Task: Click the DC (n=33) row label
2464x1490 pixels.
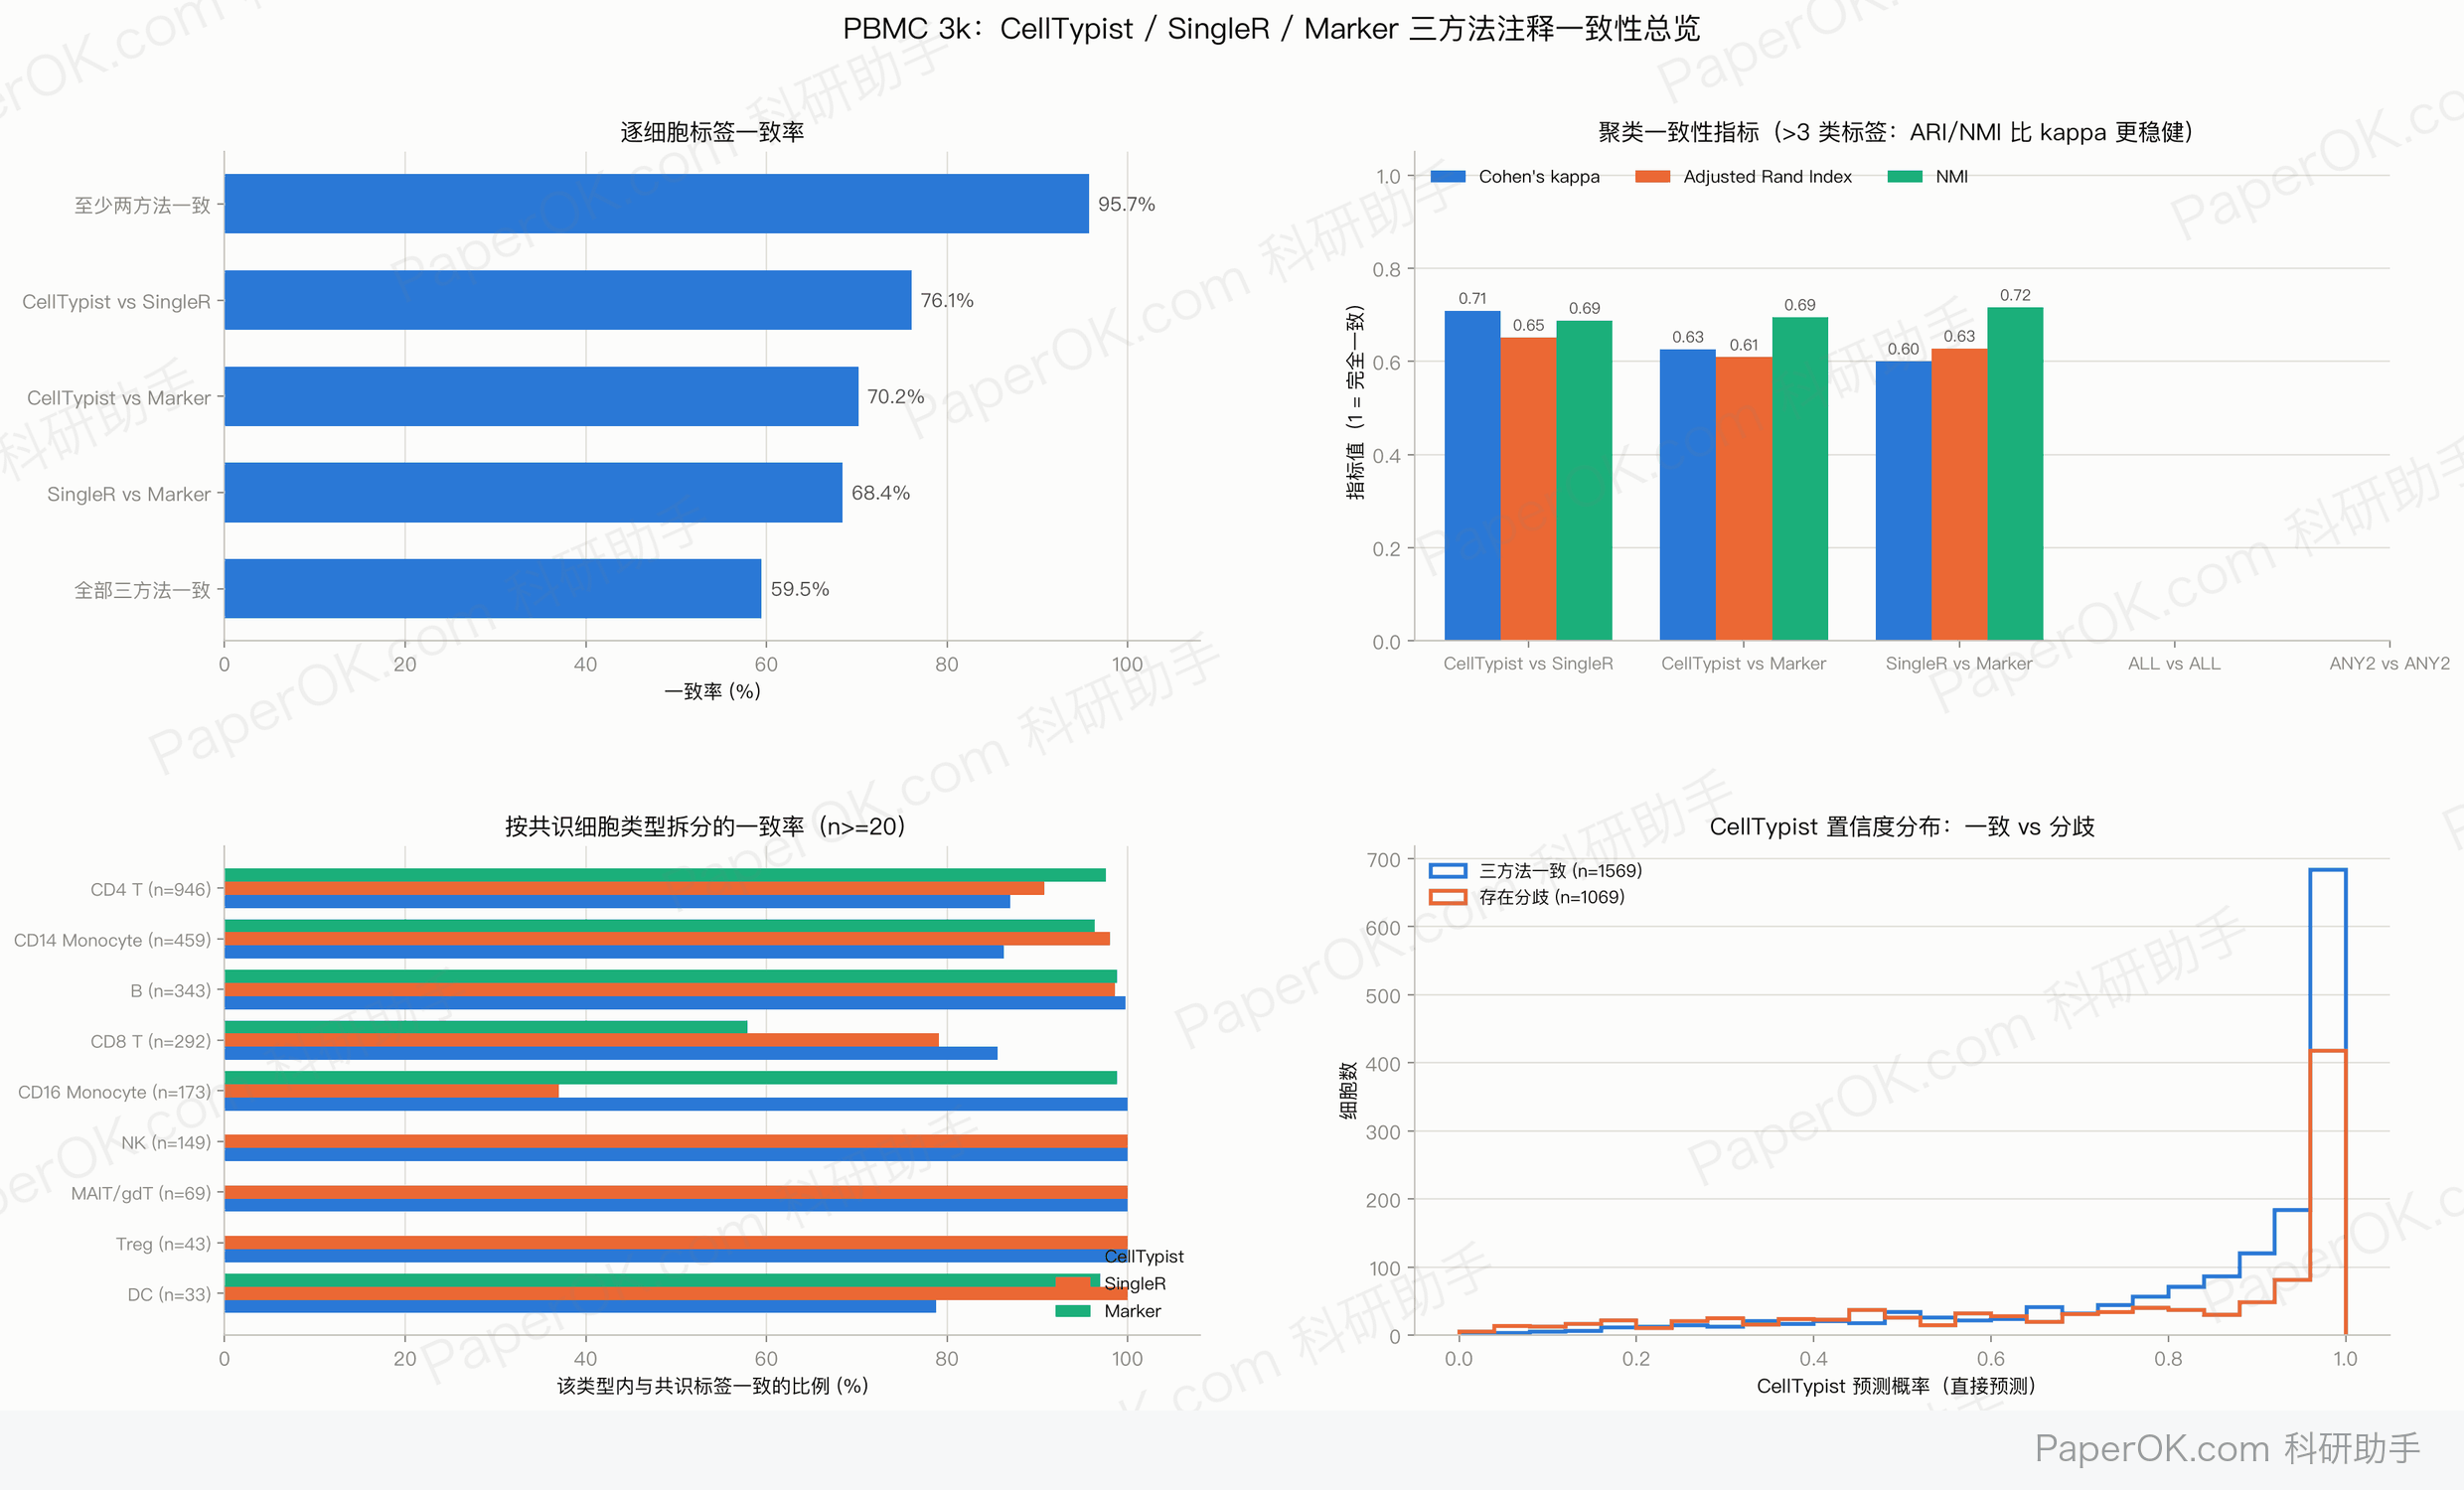Action: (x=169, y=1294)
